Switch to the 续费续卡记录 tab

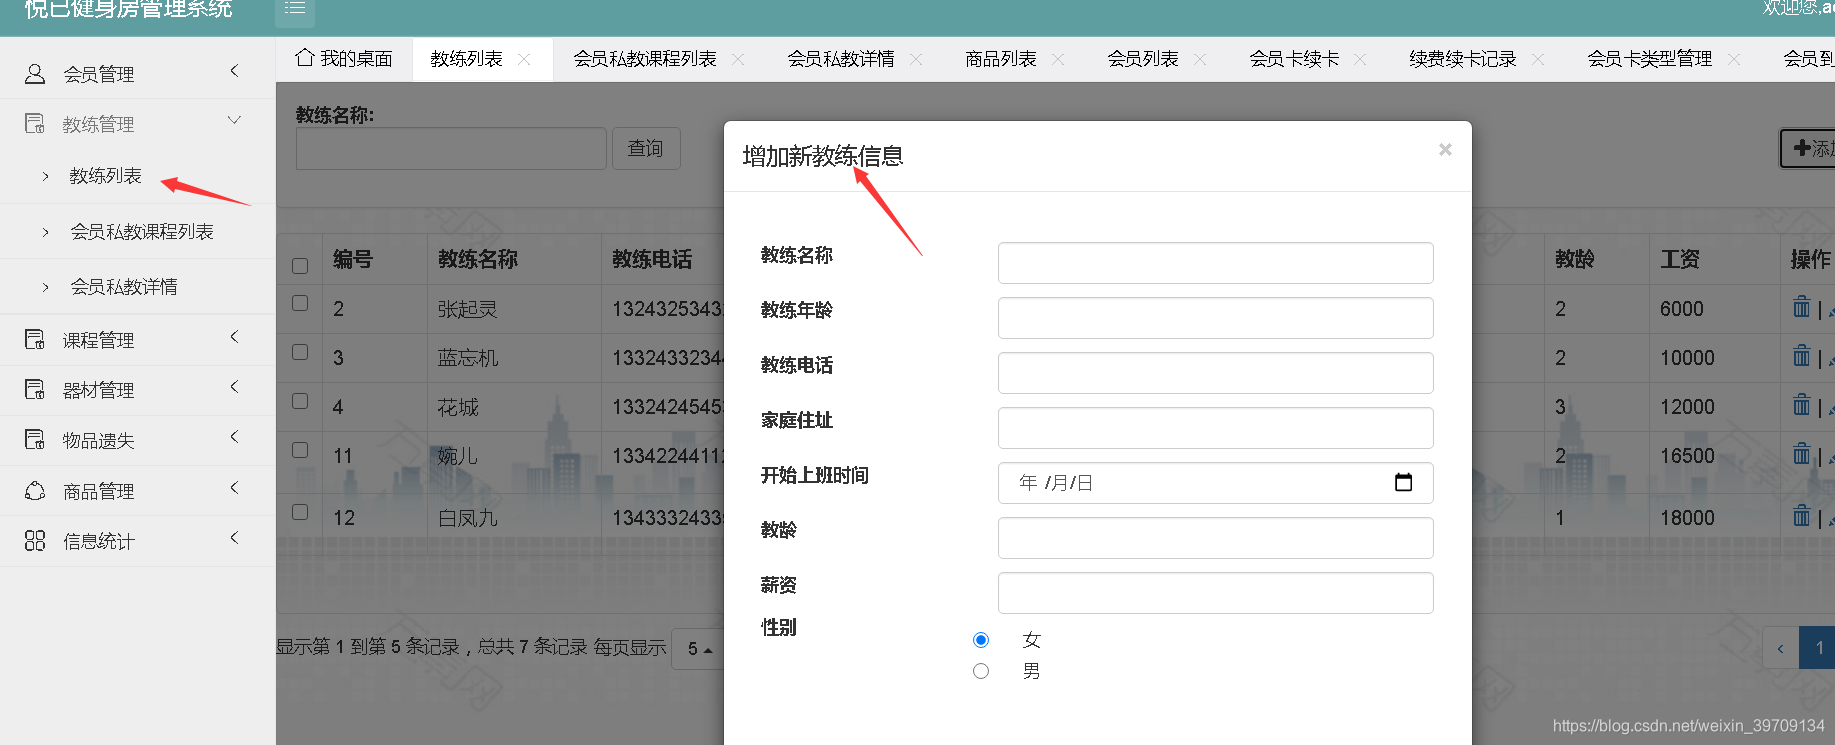[1463, 59]
